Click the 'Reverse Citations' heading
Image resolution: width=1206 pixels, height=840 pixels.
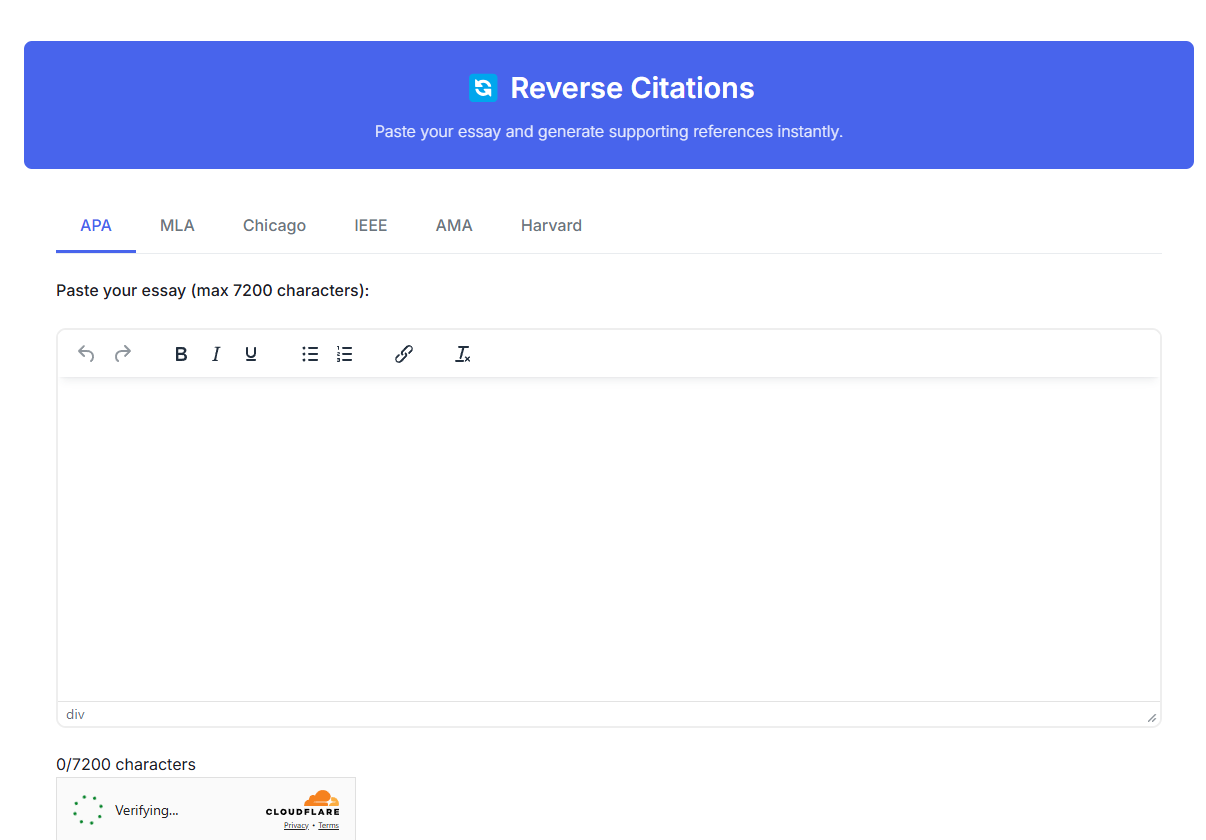pos(632,88)
